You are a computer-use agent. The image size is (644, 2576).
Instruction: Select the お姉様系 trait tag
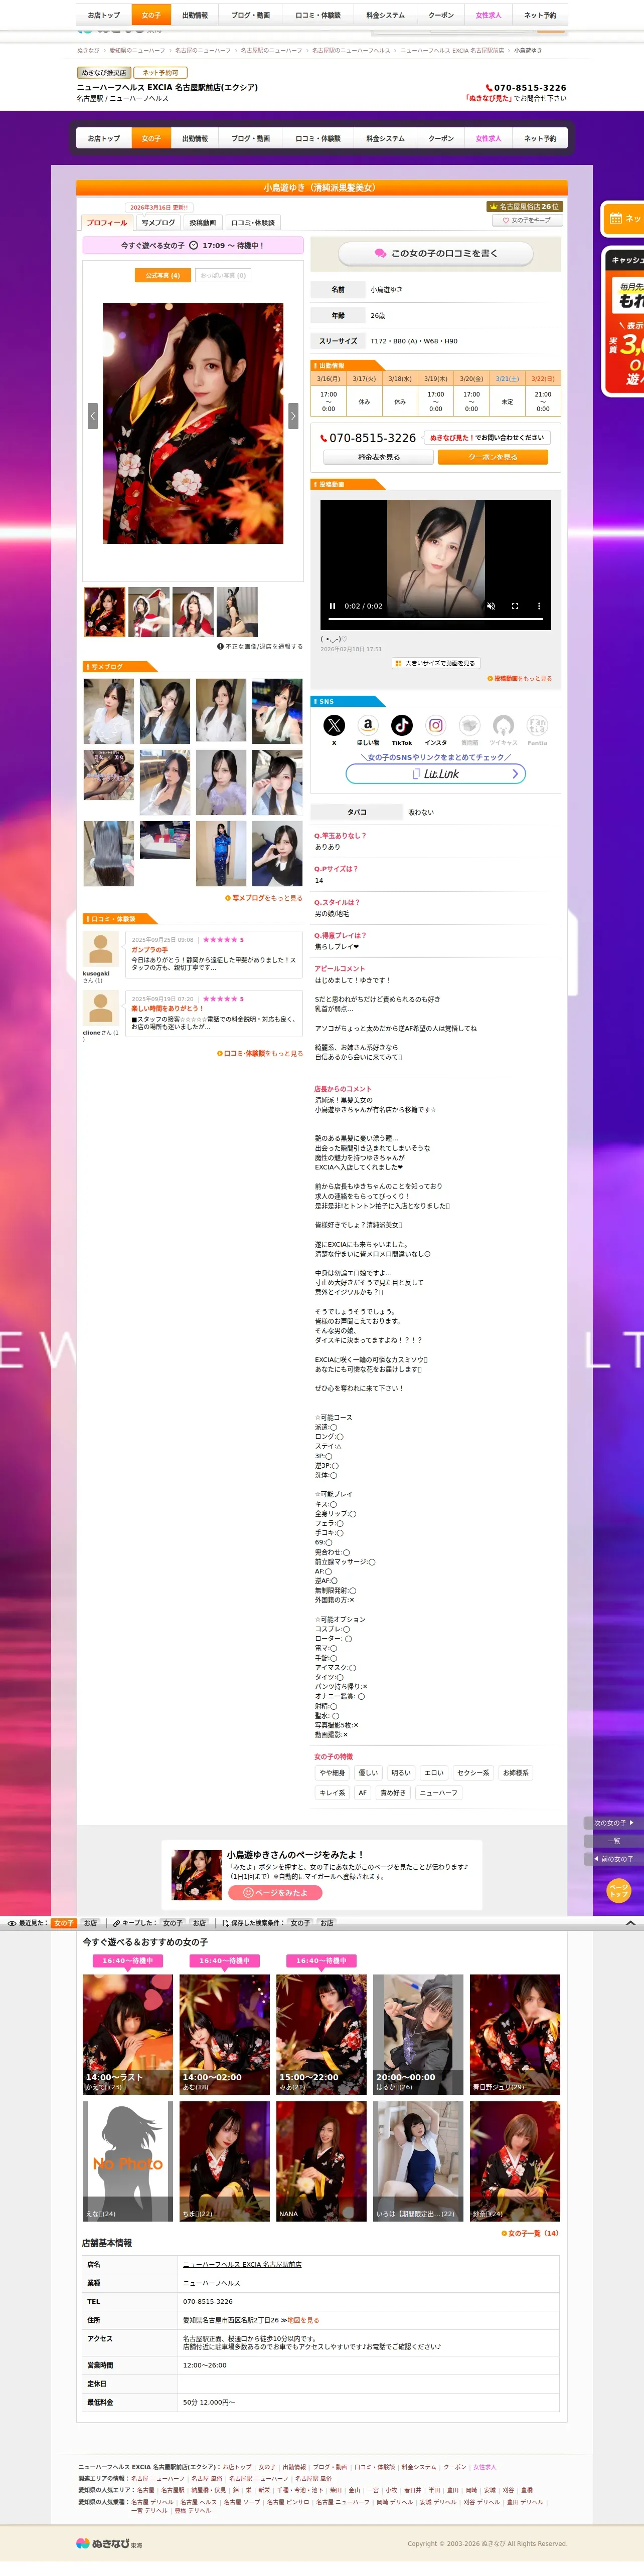point(516,1773)
